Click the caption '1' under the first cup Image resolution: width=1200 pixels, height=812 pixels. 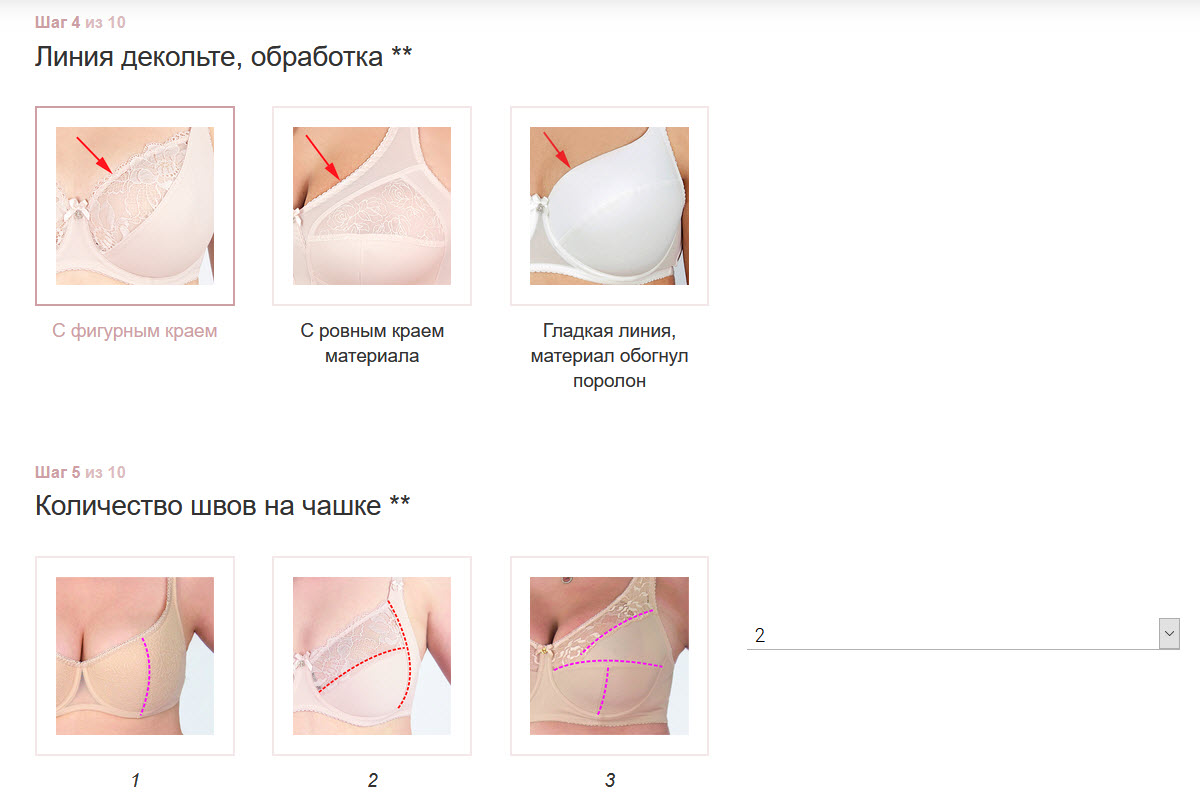tap(135, 780)
